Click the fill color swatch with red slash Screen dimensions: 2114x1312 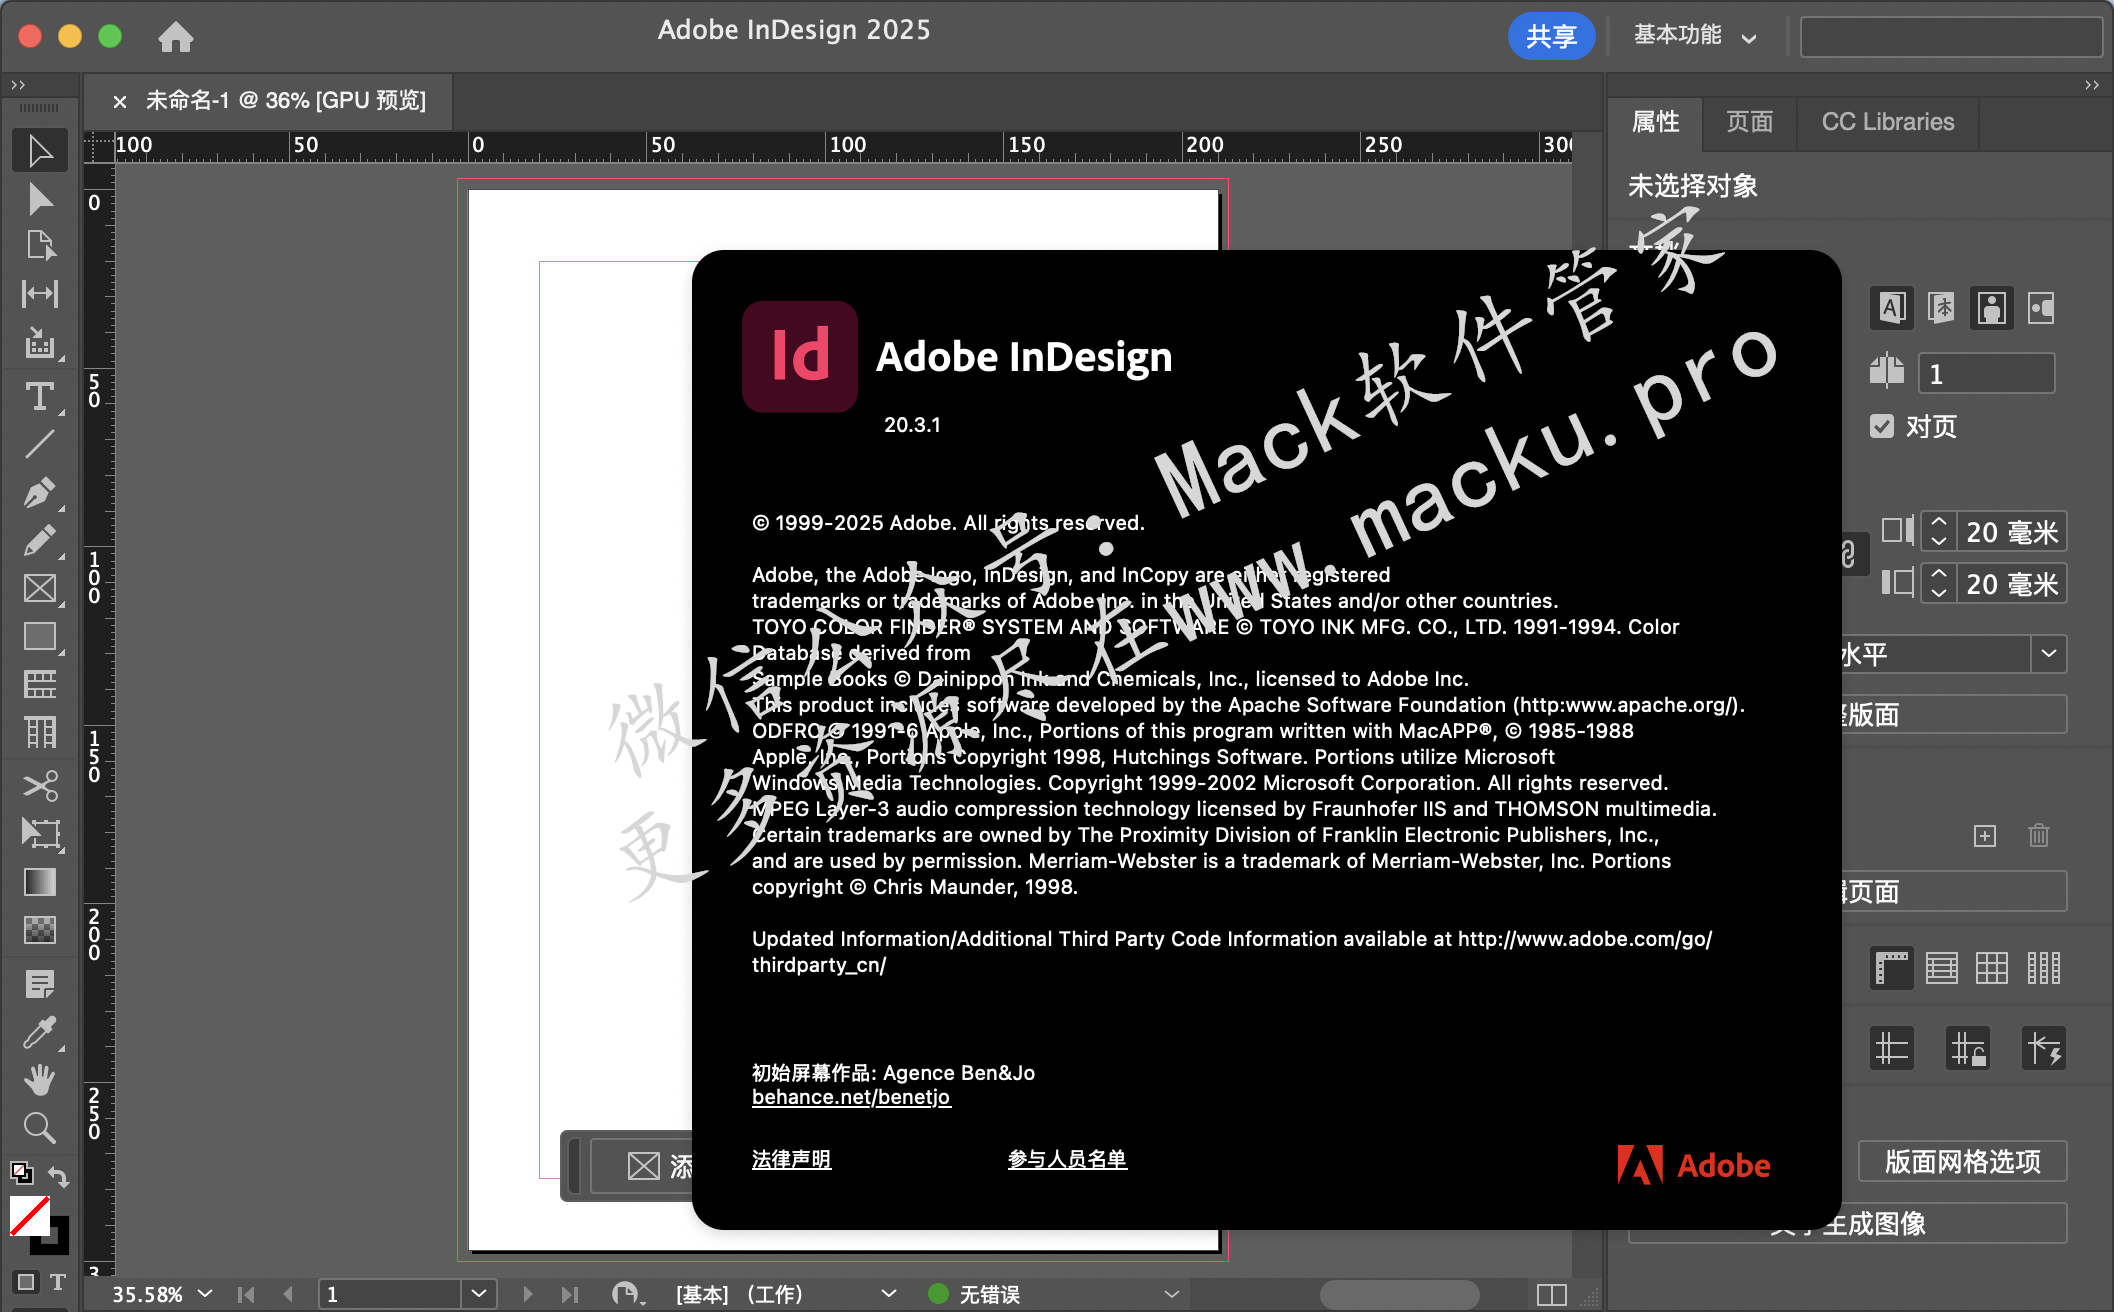click(30, 1216)
